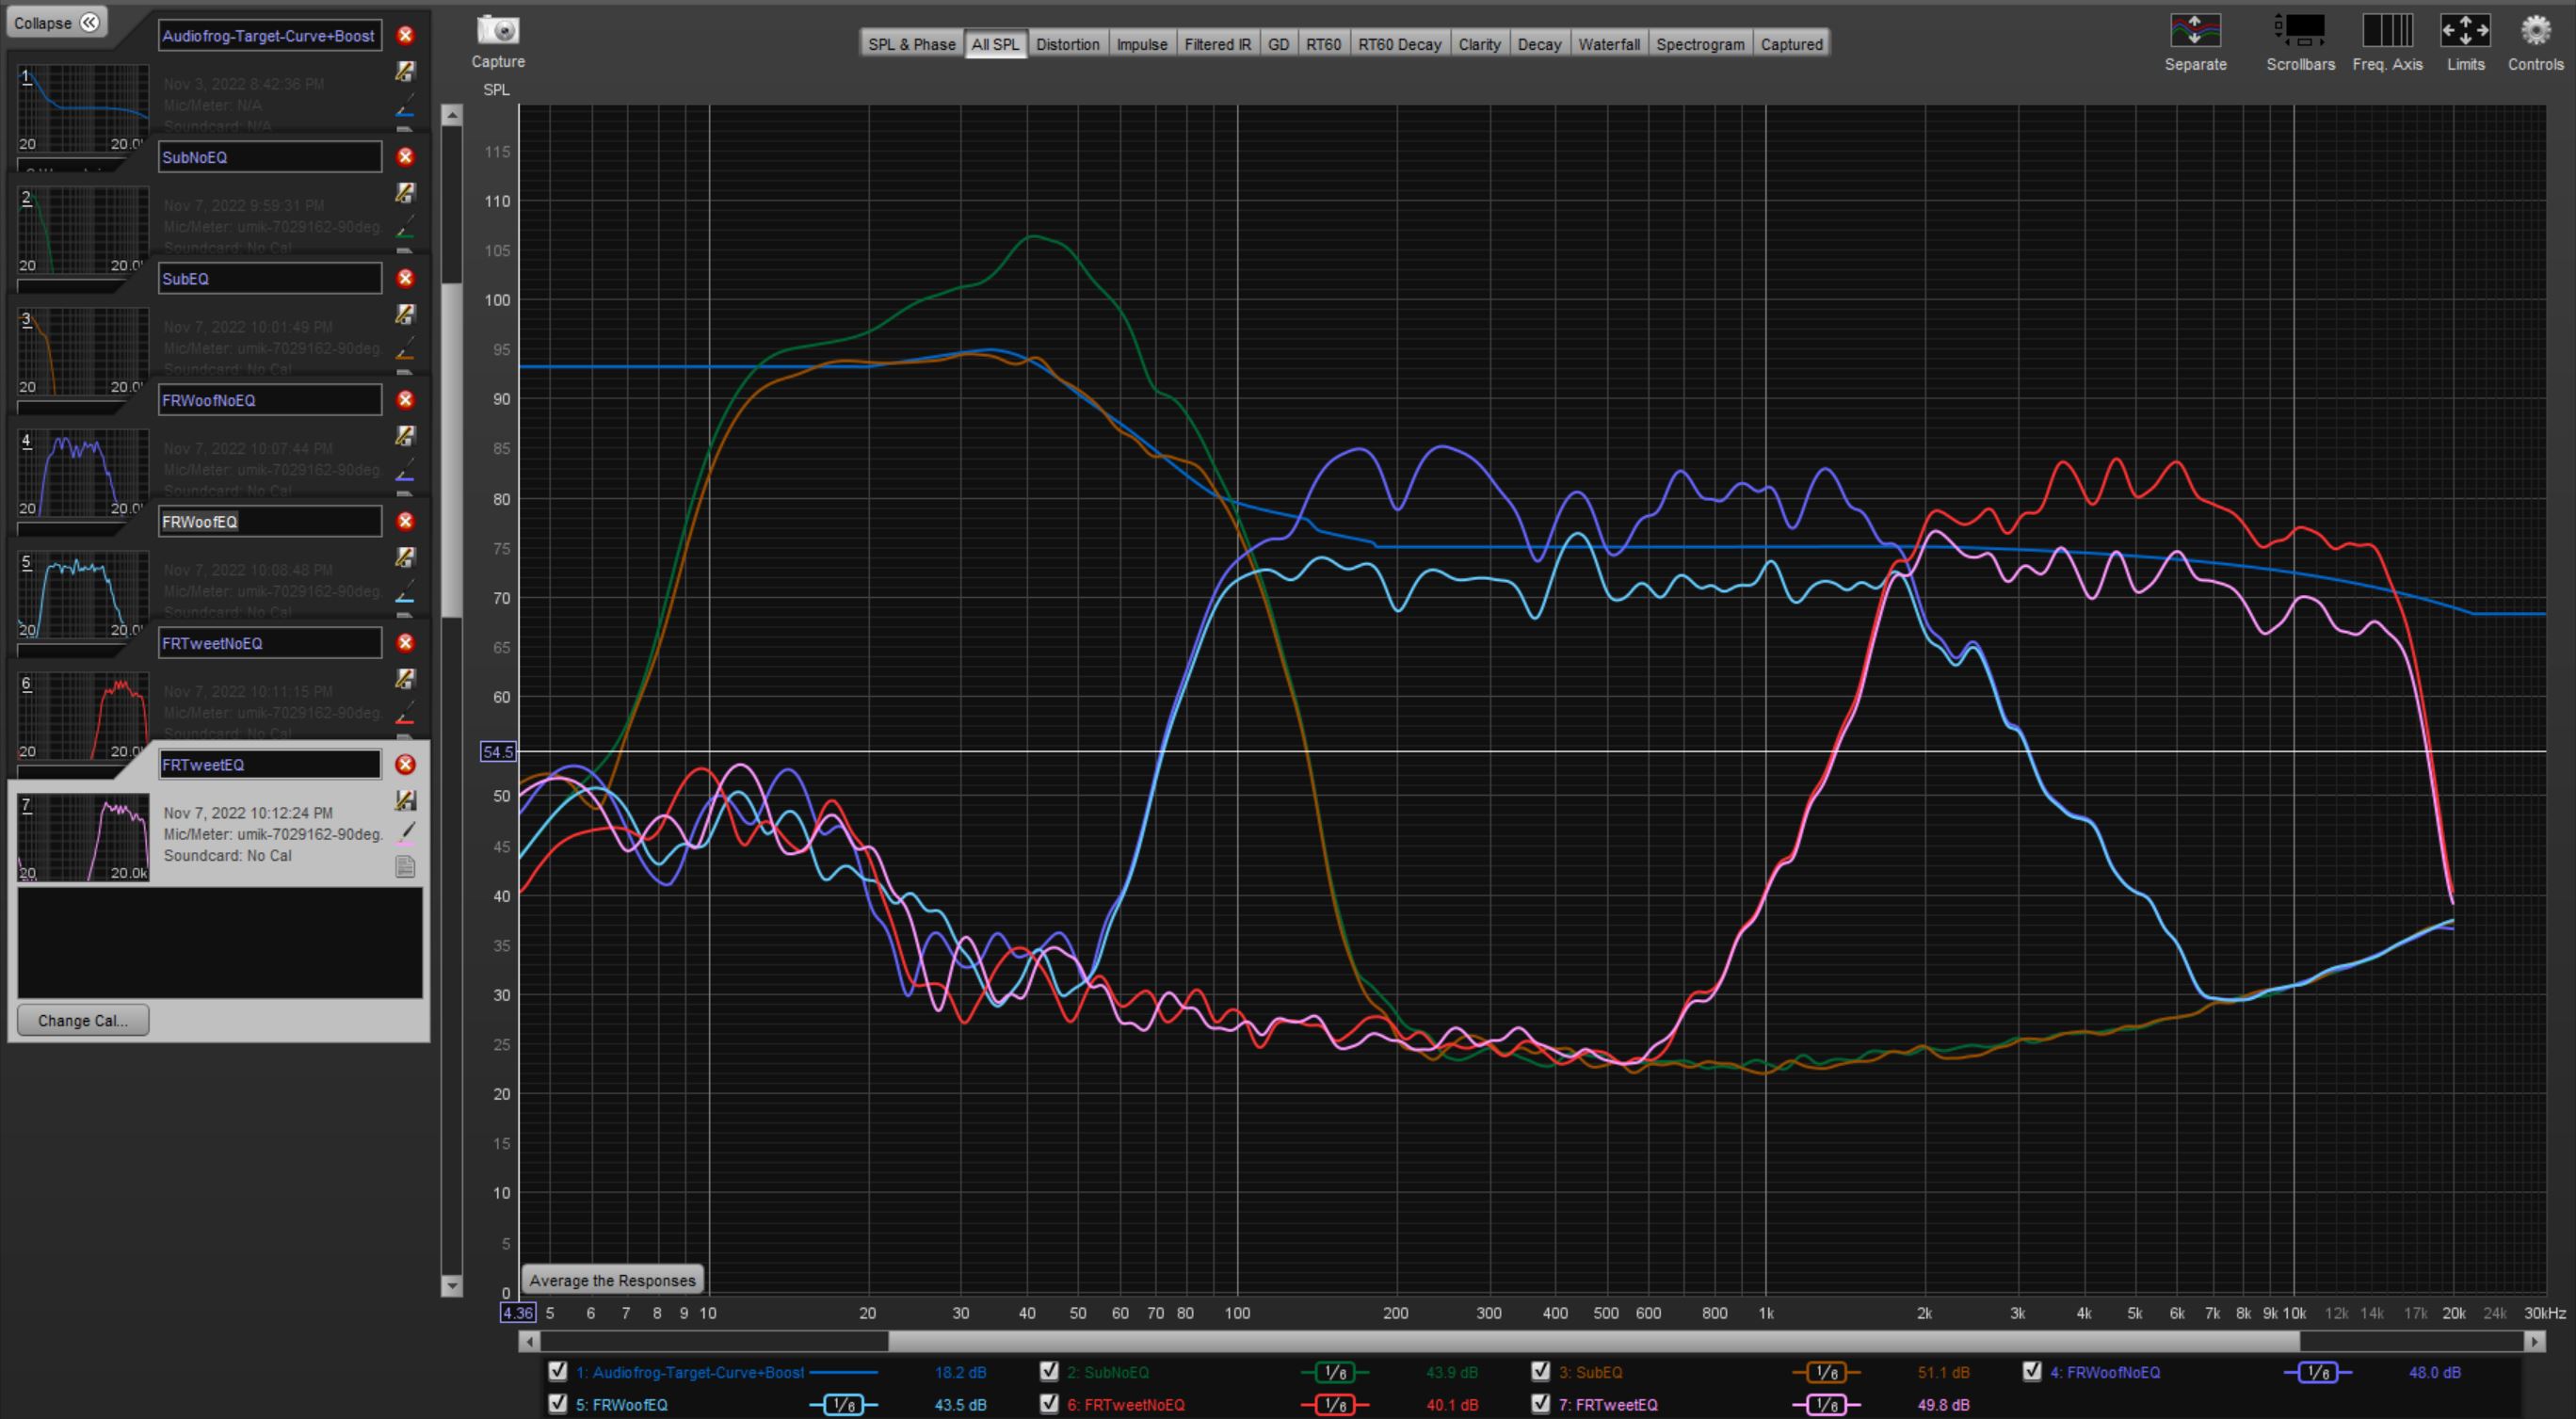The width and height of the screenshot is (2576, 1419).
Task: Click the save icon for SubEQ measurement
Action: pyautogui.click(x=405, y=314)
